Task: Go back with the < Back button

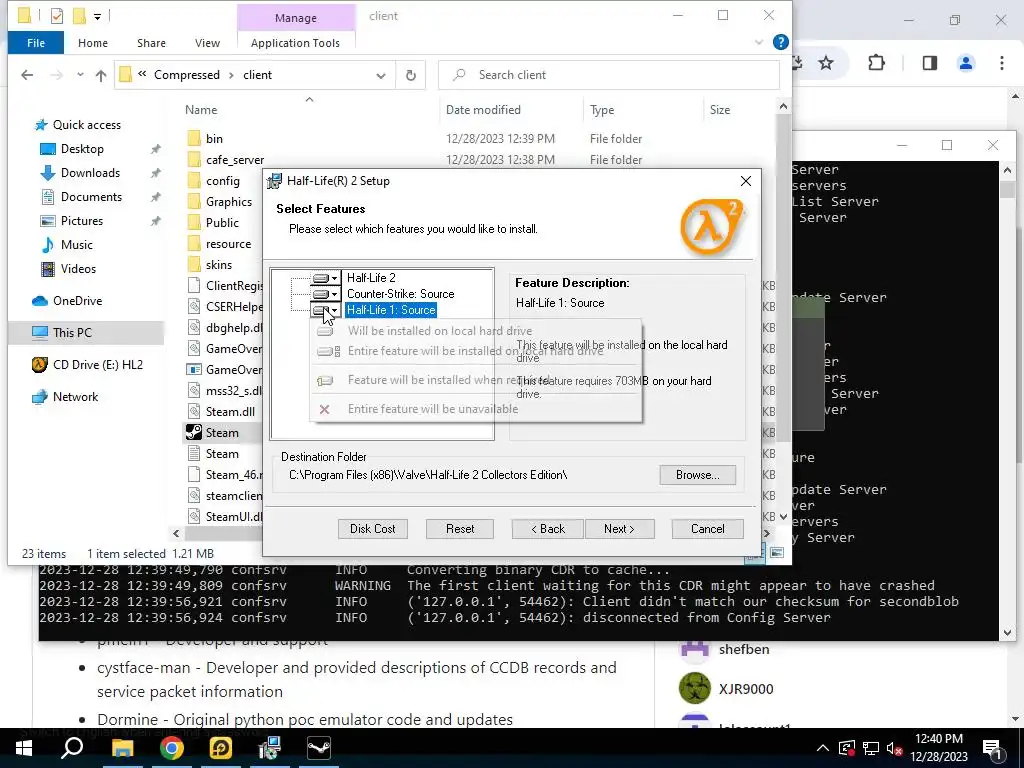Action: pyautogui.click(x=547, y=529)
